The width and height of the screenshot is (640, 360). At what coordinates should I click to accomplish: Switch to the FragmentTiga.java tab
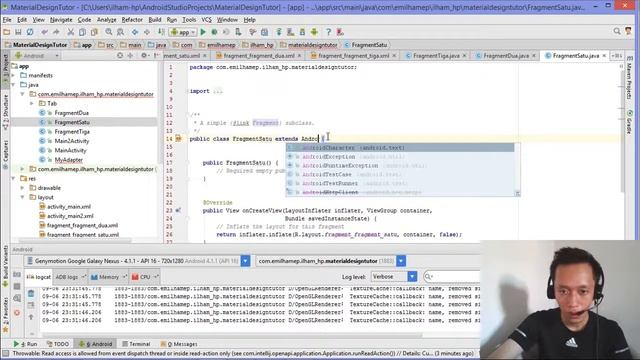coord(436,56)
